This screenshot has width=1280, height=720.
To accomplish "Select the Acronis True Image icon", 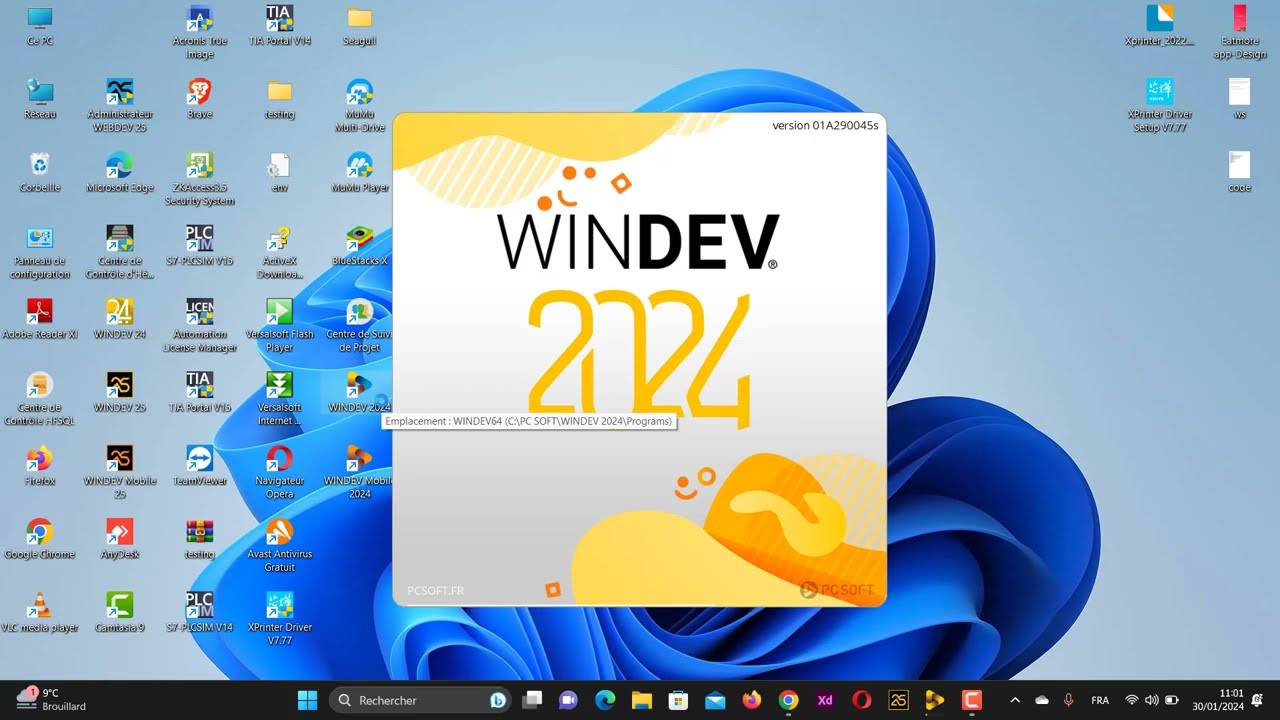I will (x=200, y=32).
